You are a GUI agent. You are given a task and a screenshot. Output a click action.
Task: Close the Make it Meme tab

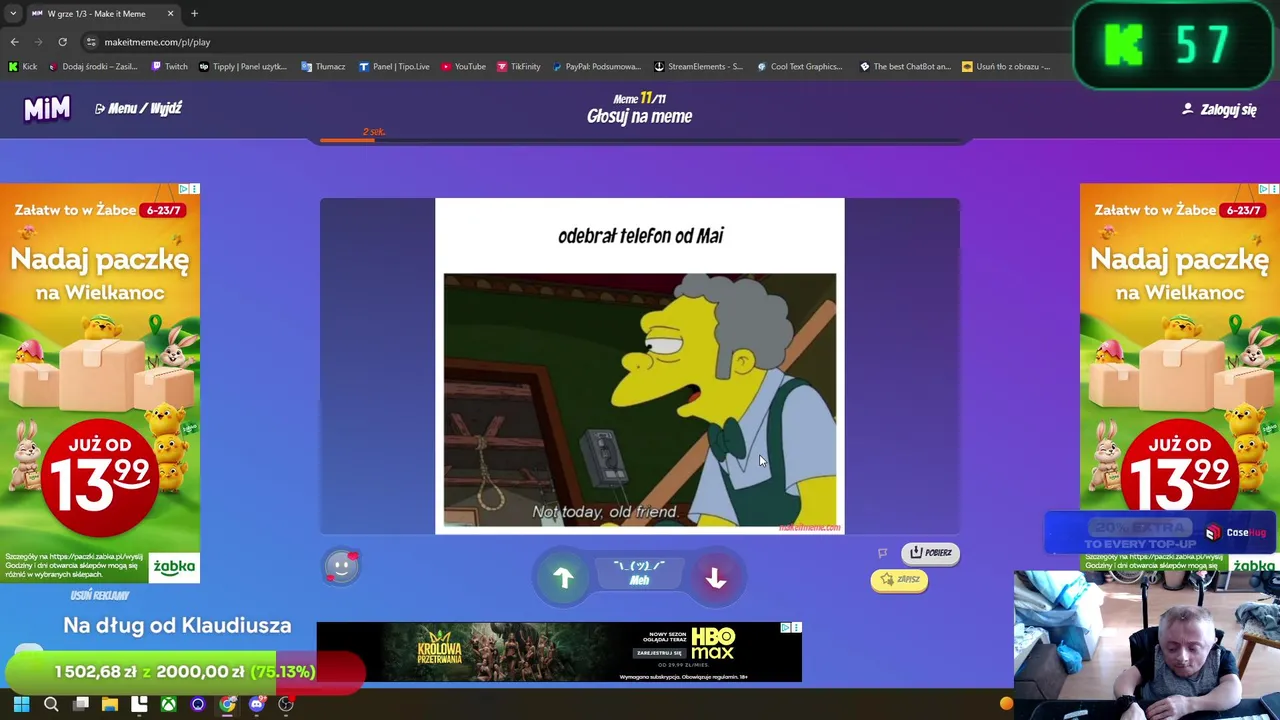click(170, 13)
